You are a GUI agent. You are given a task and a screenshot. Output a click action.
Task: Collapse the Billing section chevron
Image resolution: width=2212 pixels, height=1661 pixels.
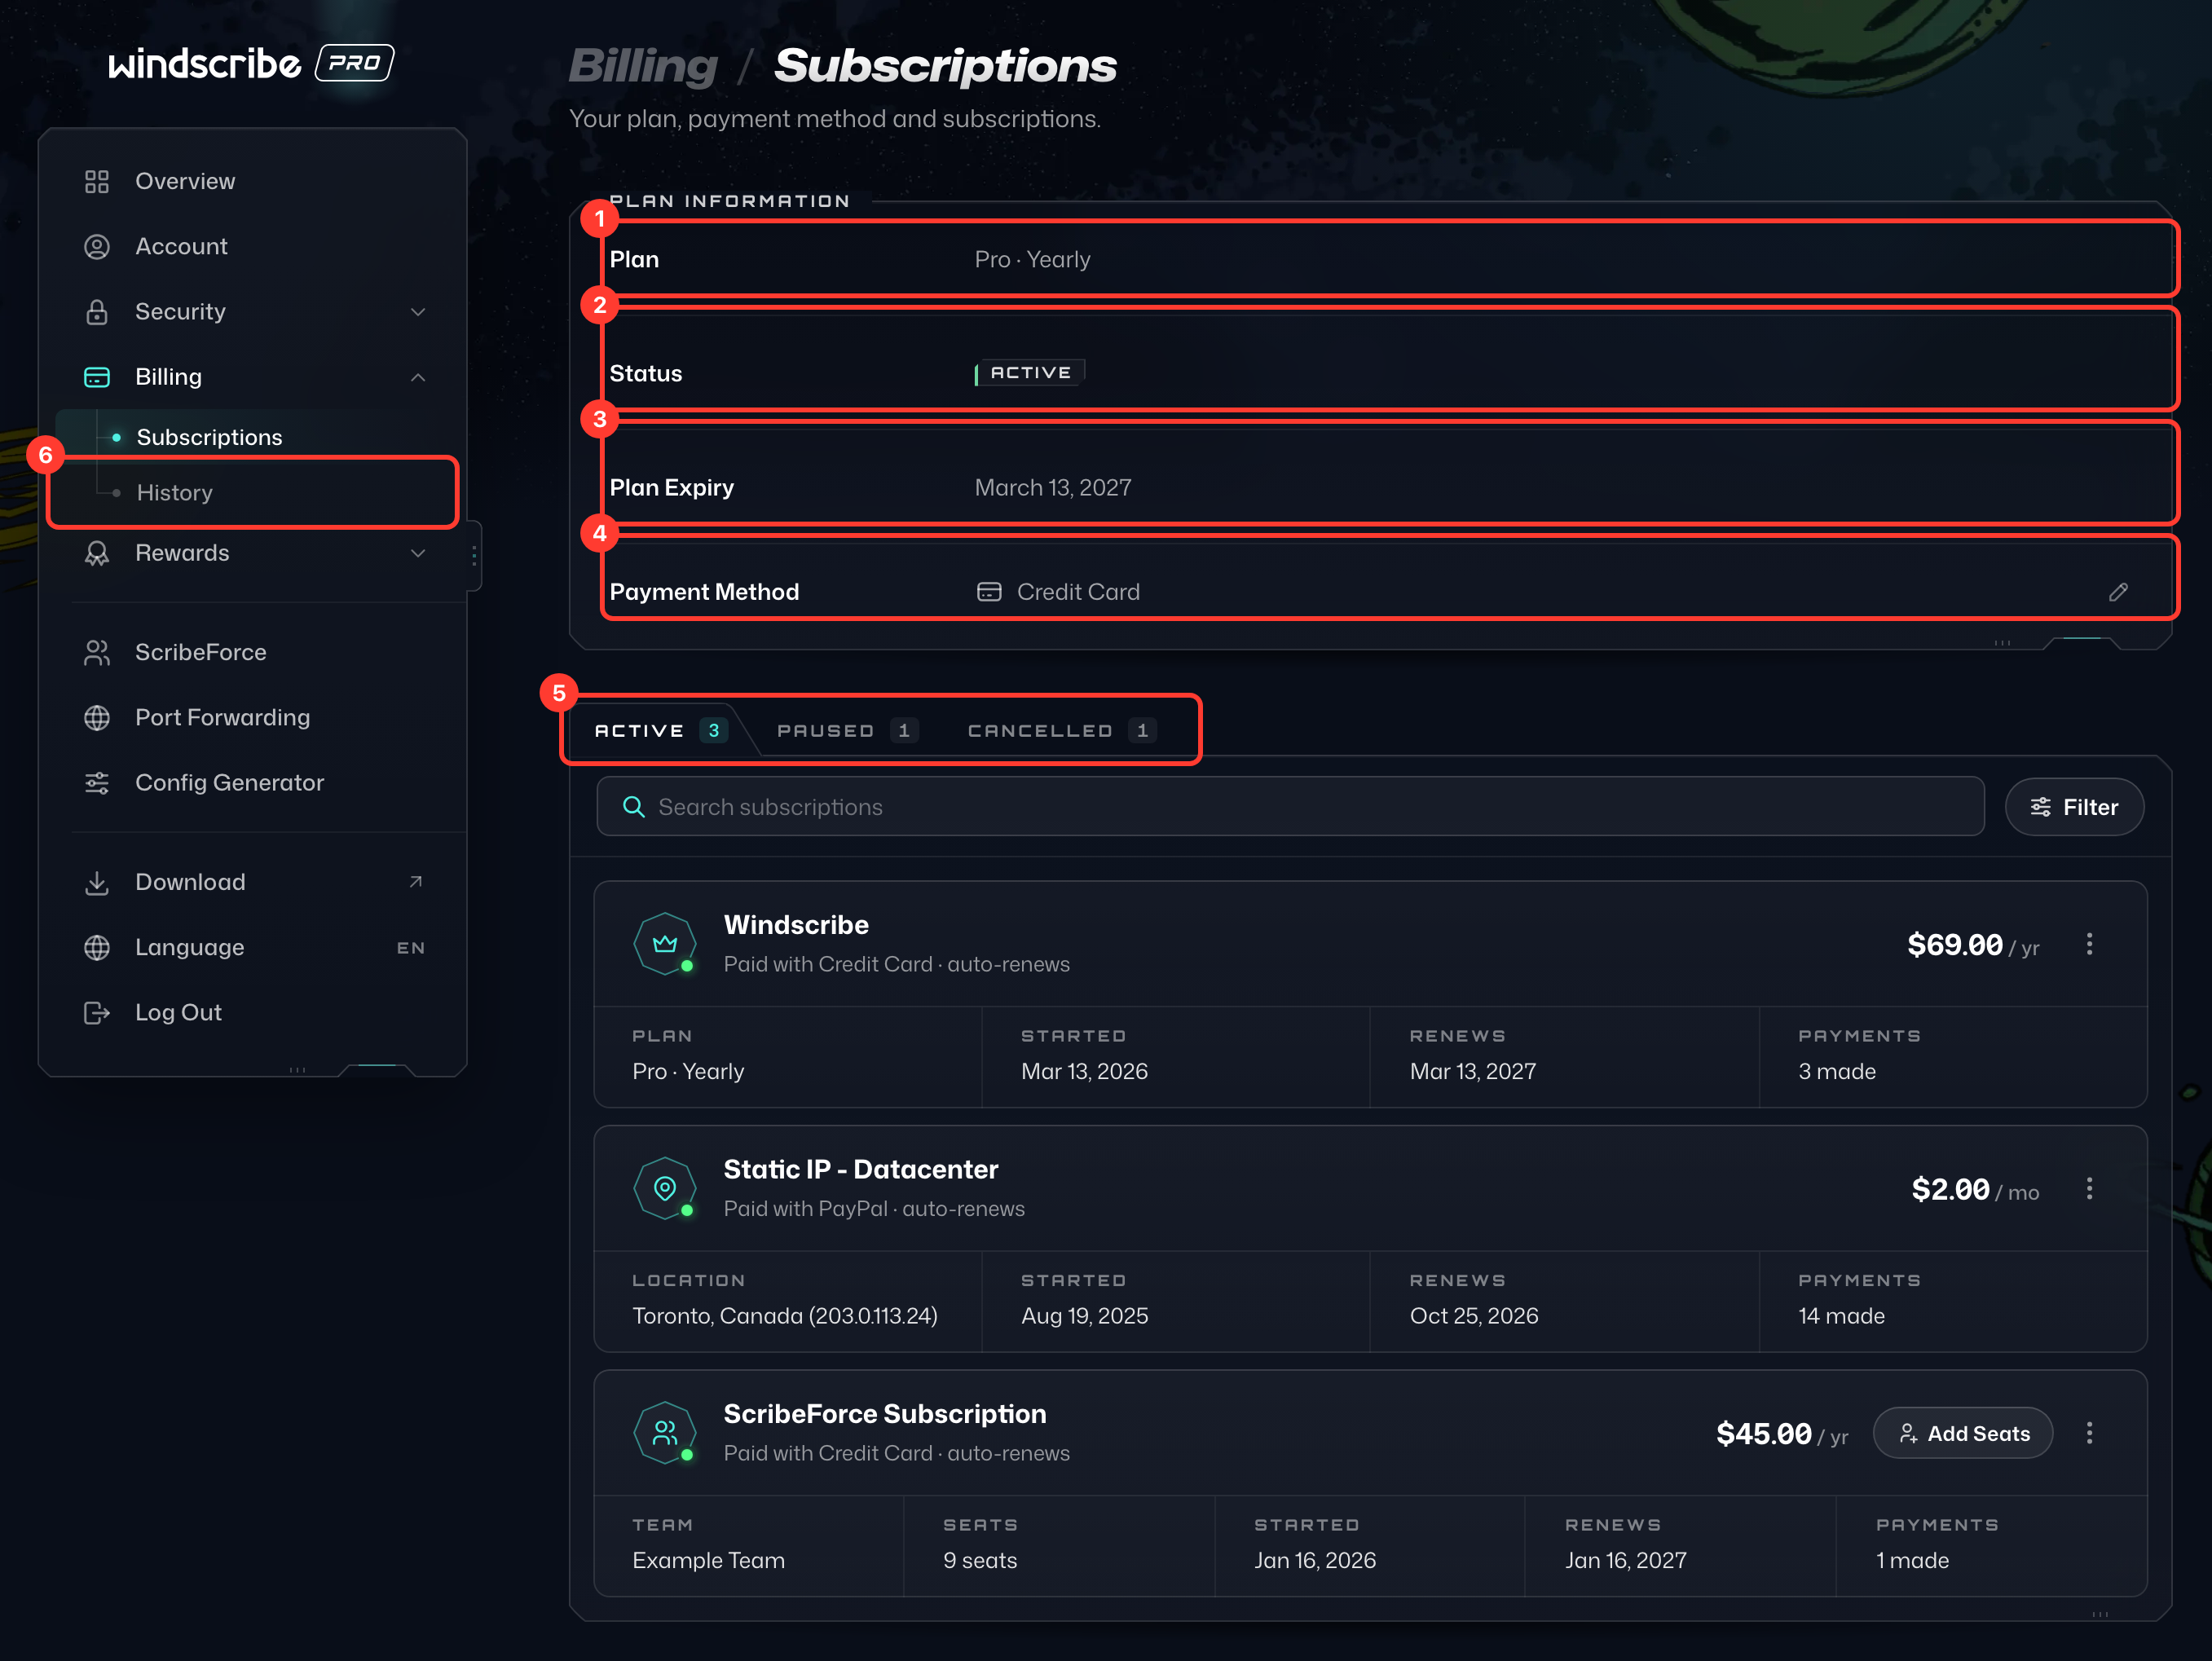pos(418,377)
